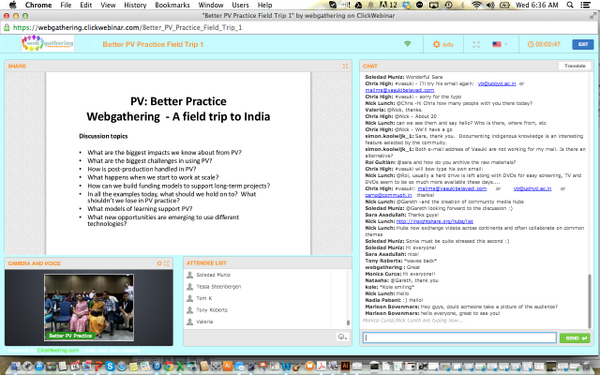Open Microsoft Word from the Dock

pyautogui.click(x=286, y=366)
